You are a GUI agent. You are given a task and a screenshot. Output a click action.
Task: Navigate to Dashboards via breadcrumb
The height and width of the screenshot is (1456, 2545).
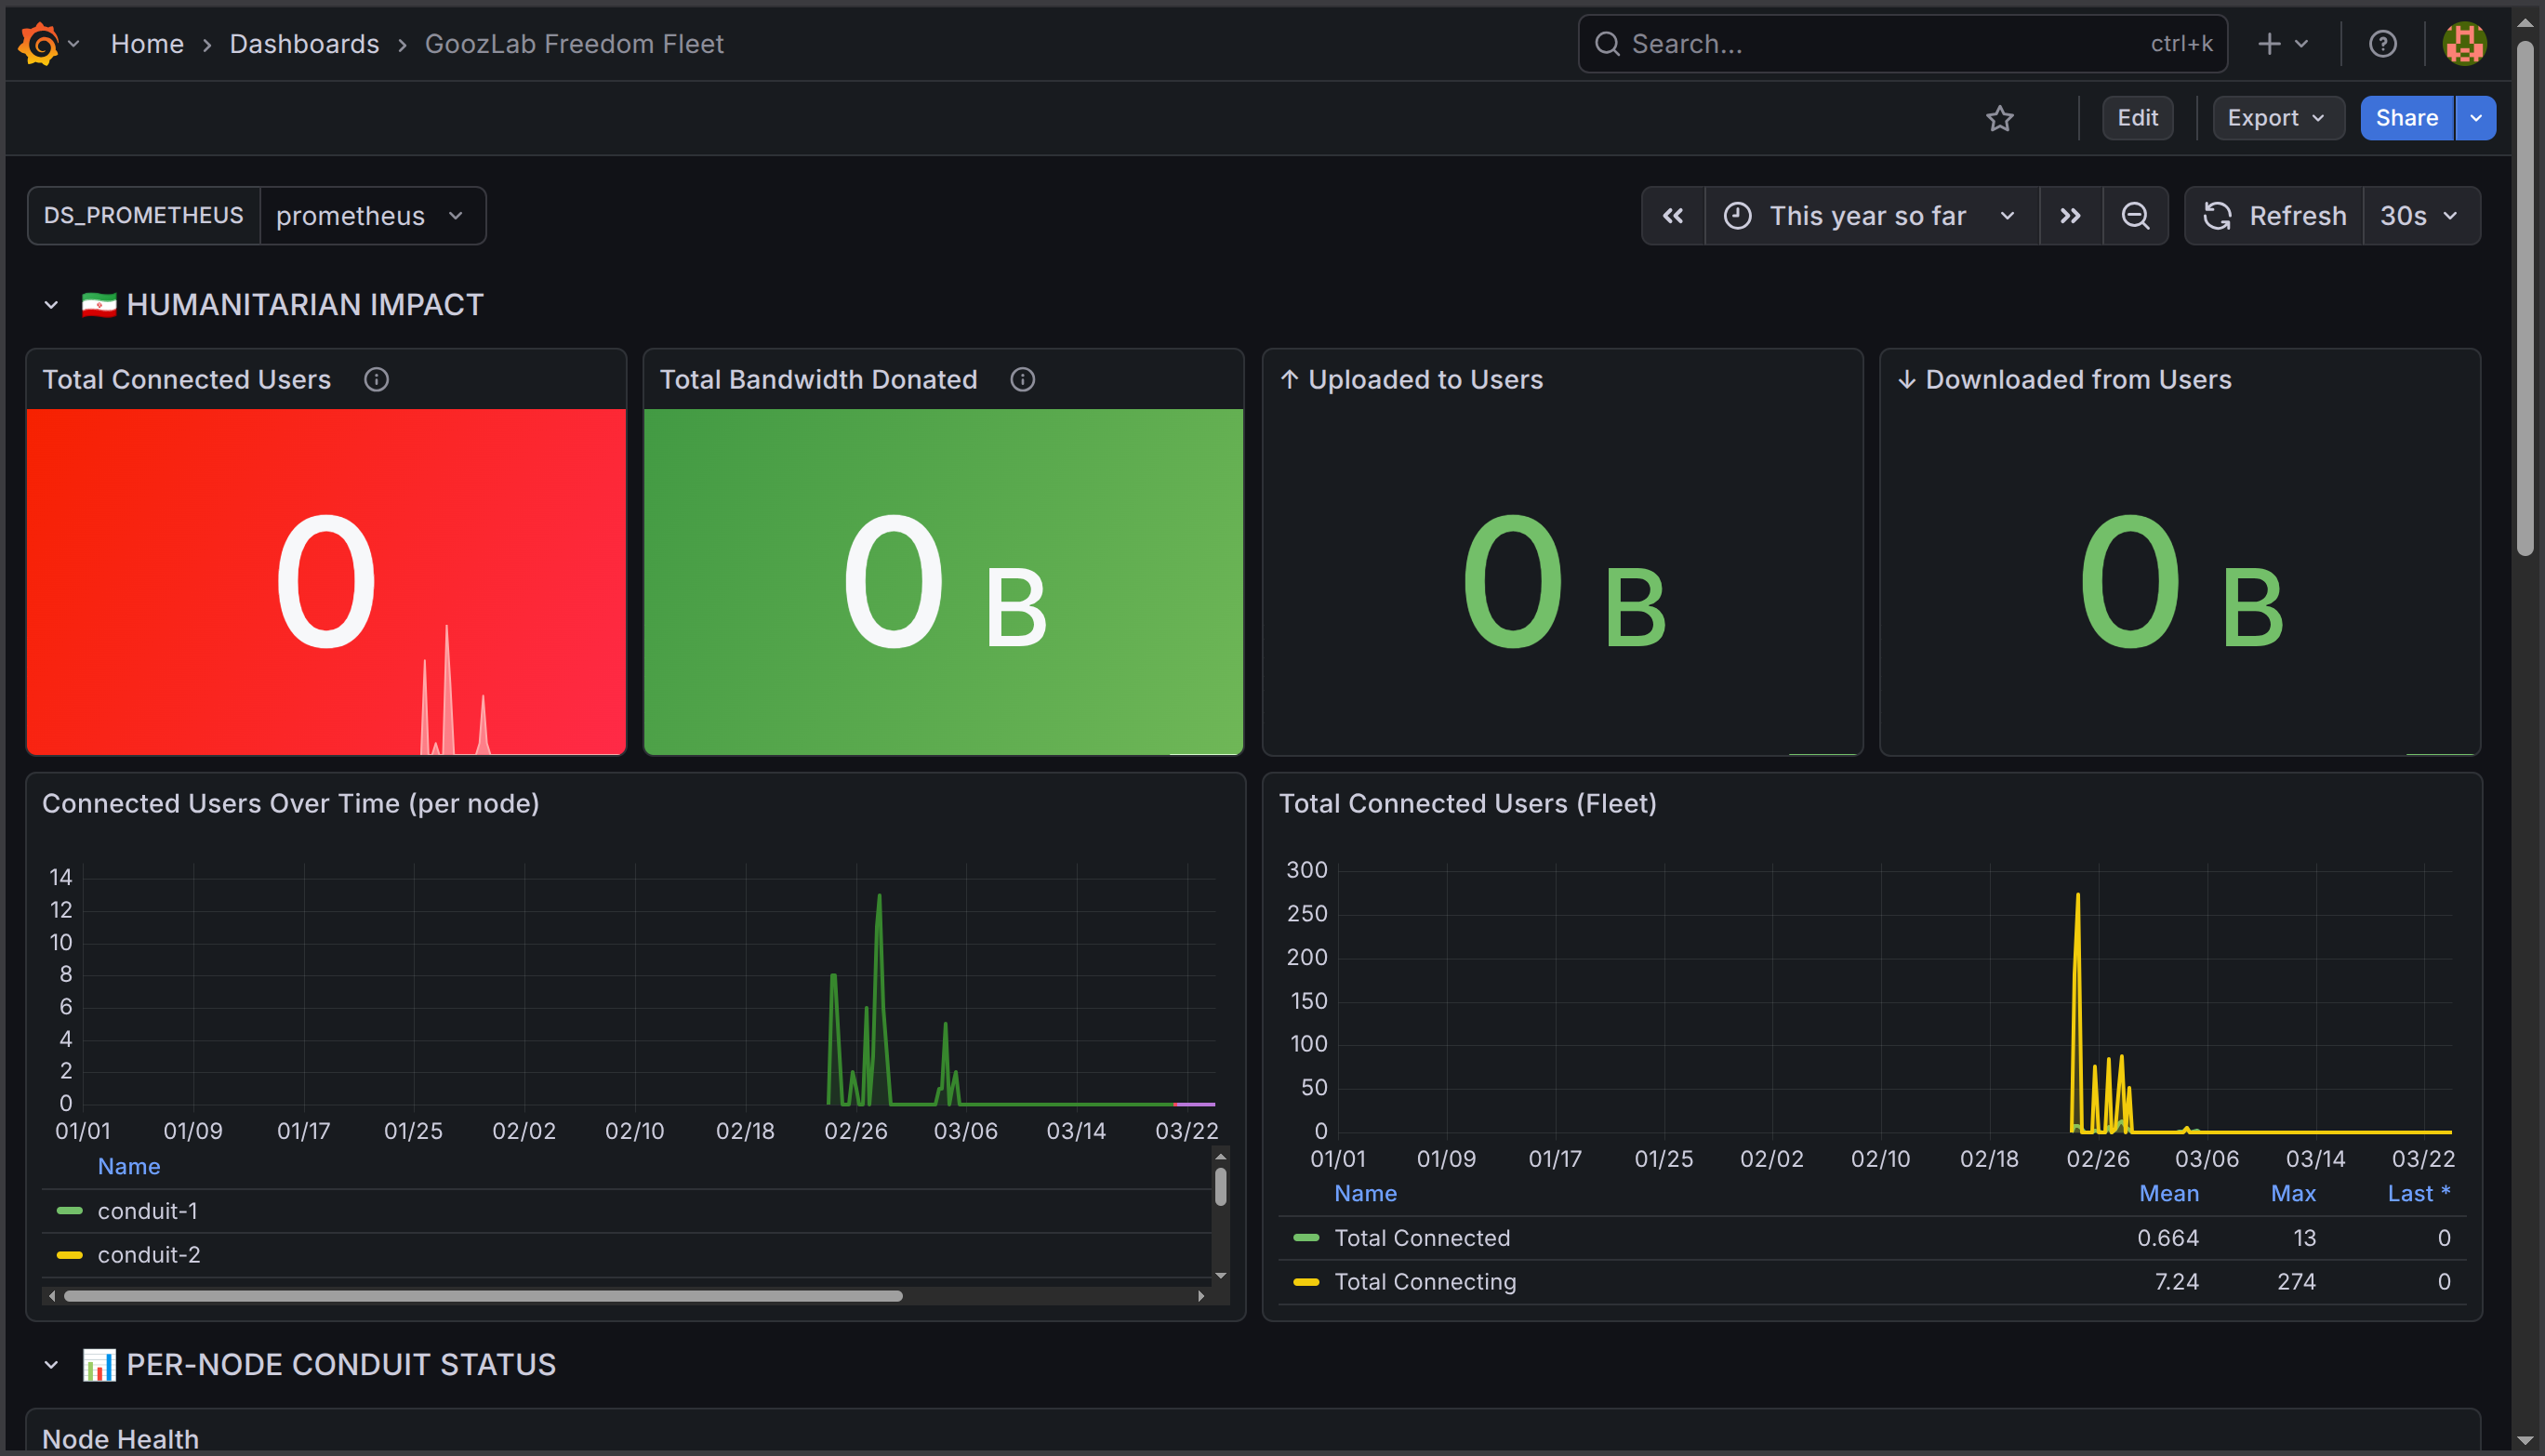(x=304, y=43)
